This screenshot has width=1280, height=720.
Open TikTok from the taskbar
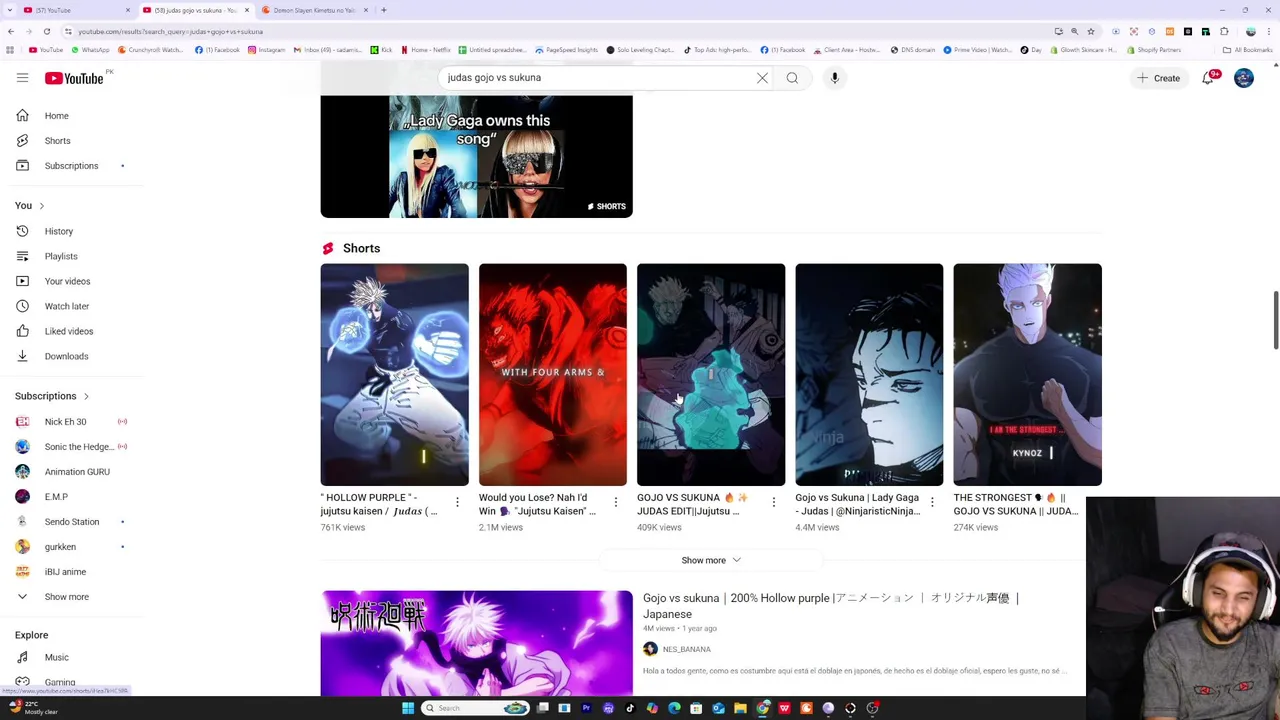pos(630,708)
